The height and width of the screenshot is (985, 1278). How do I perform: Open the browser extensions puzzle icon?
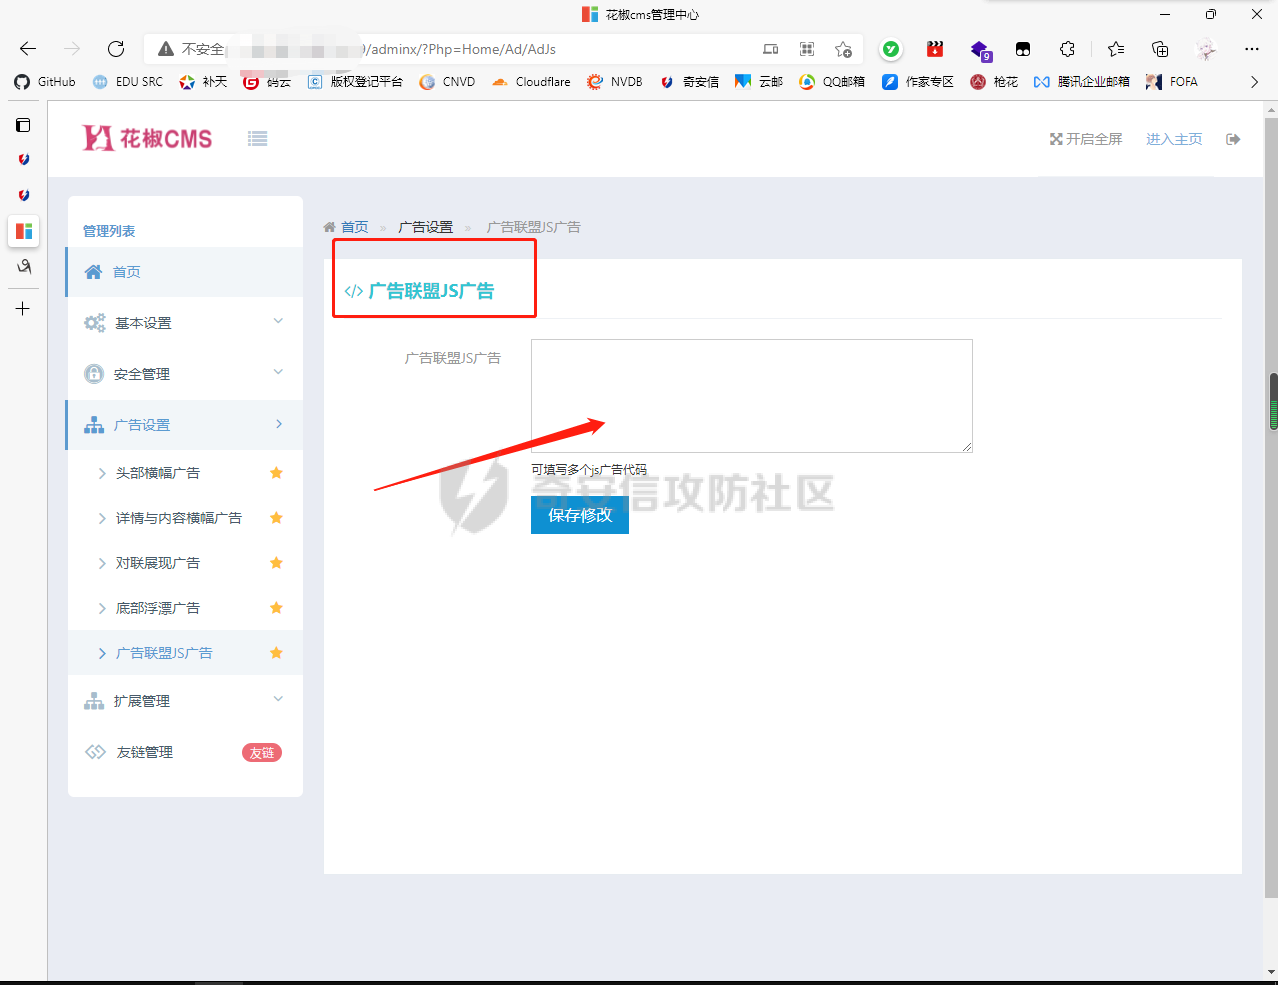pos(1067,49)
